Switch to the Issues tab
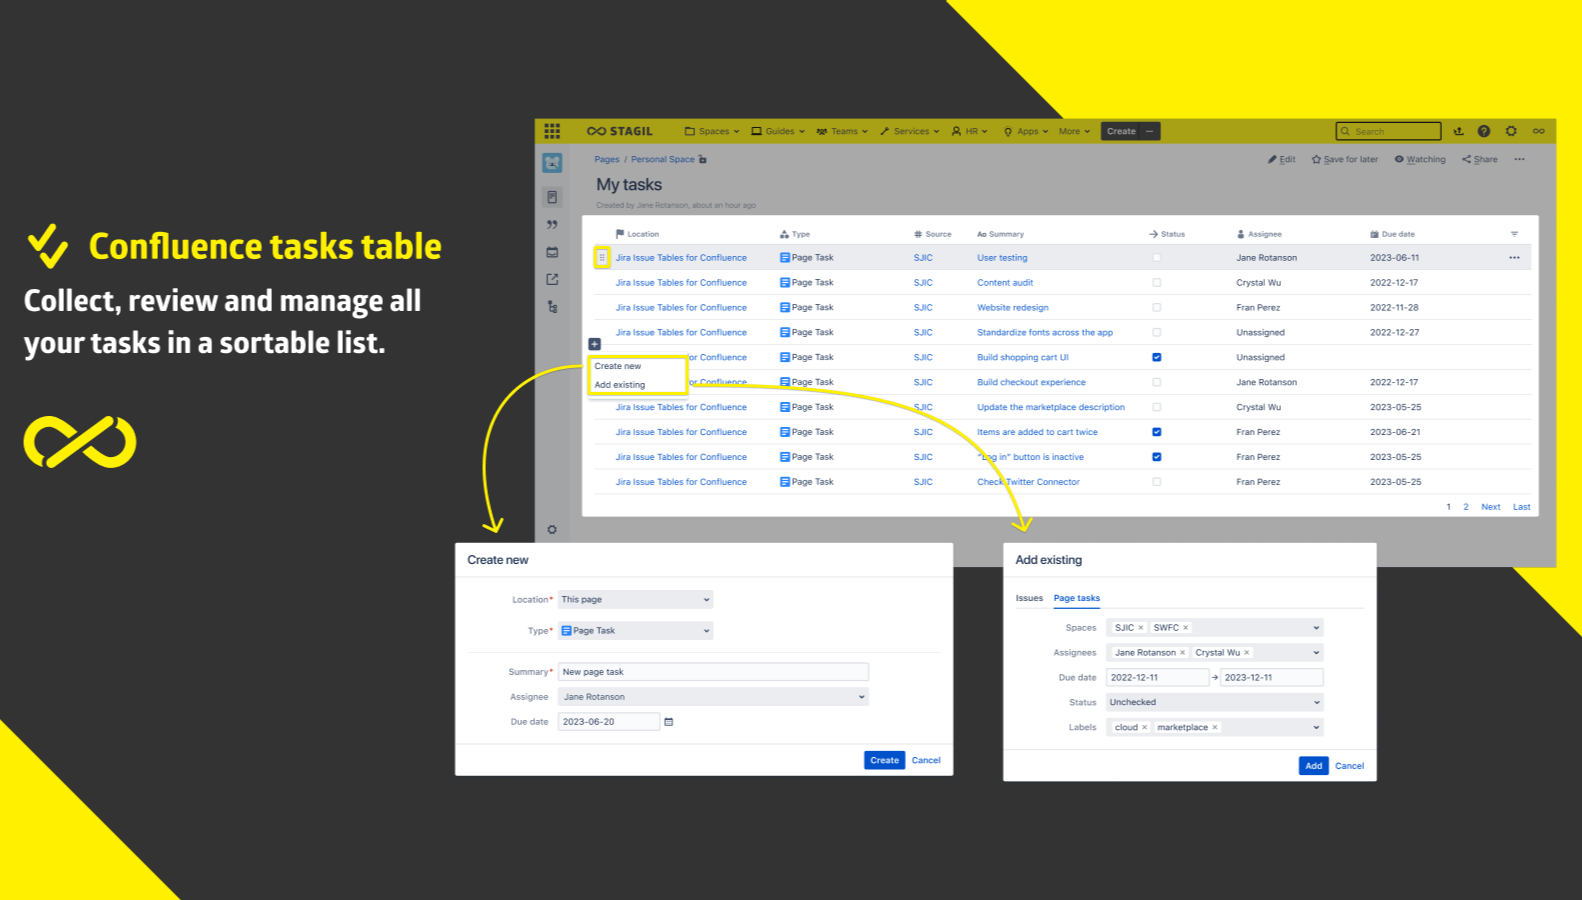 pos(1029,598)
